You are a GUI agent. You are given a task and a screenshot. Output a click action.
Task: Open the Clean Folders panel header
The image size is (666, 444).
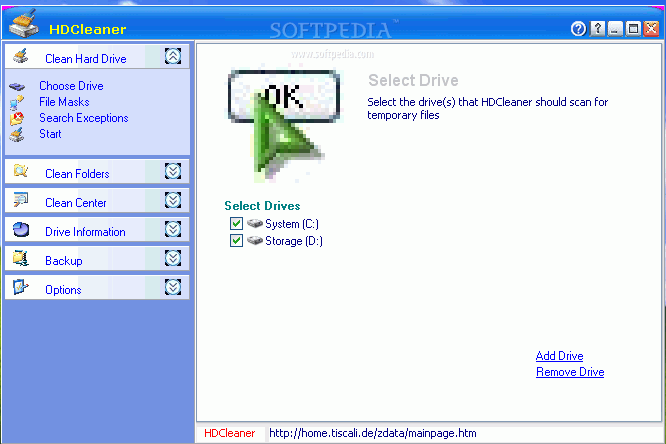(97, 171)
